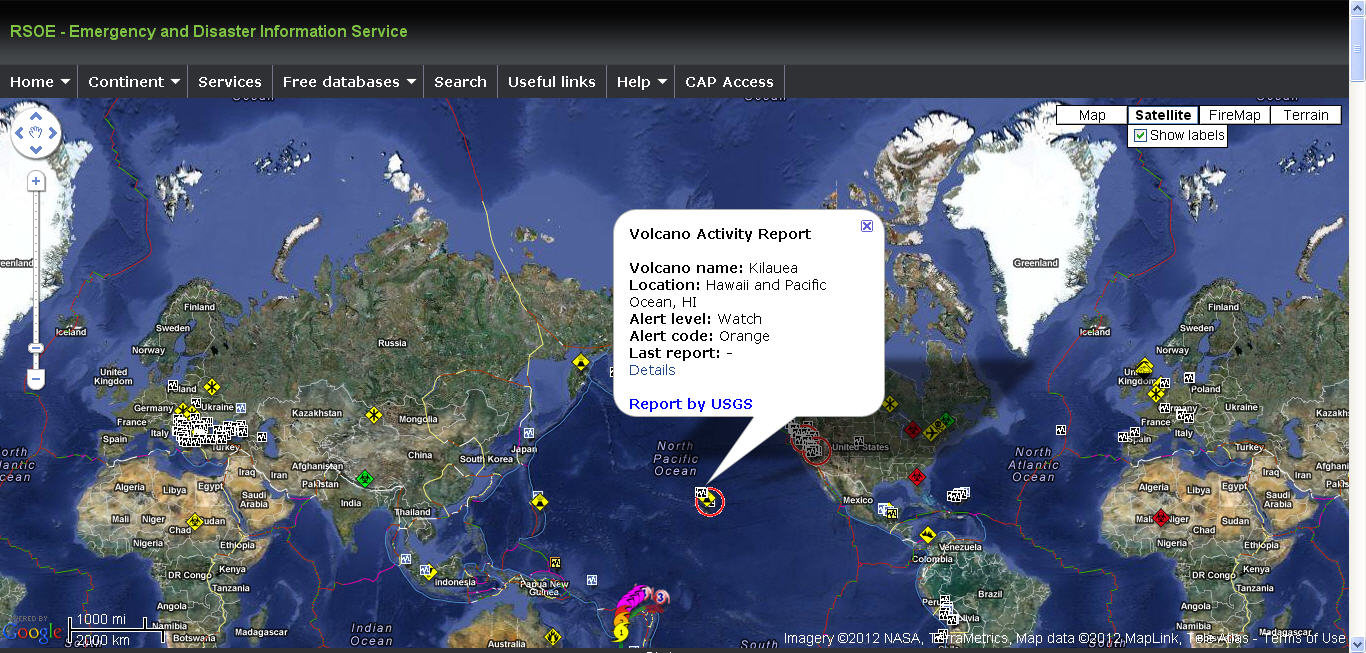Viewport: 1366px width, 653px height.
Task: Close the Volcano Activity Report popup
Action: pyautogui.click(x=867, y=226)
